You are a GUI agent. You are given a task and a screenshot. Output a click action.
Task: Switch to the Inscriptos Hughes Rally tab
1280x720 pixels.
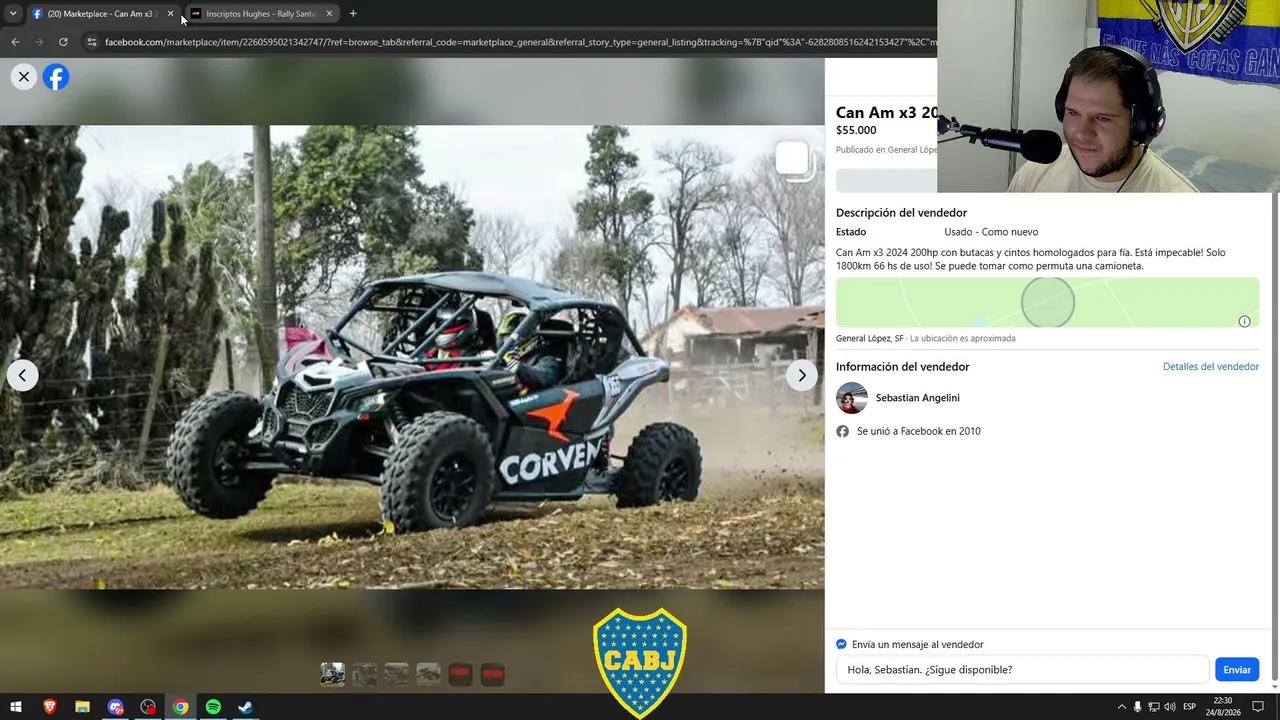click(261, 14)
